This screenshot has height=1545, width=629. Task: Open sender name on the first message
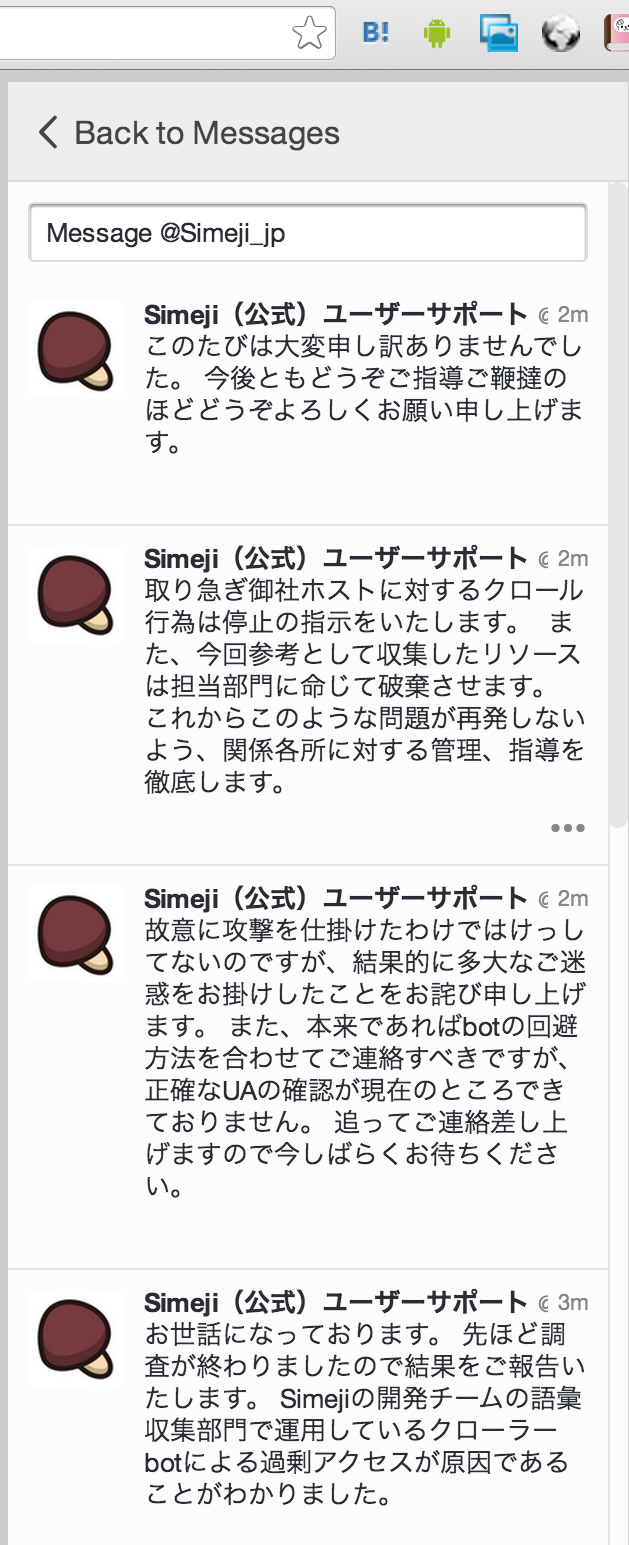tap(335, 314)
